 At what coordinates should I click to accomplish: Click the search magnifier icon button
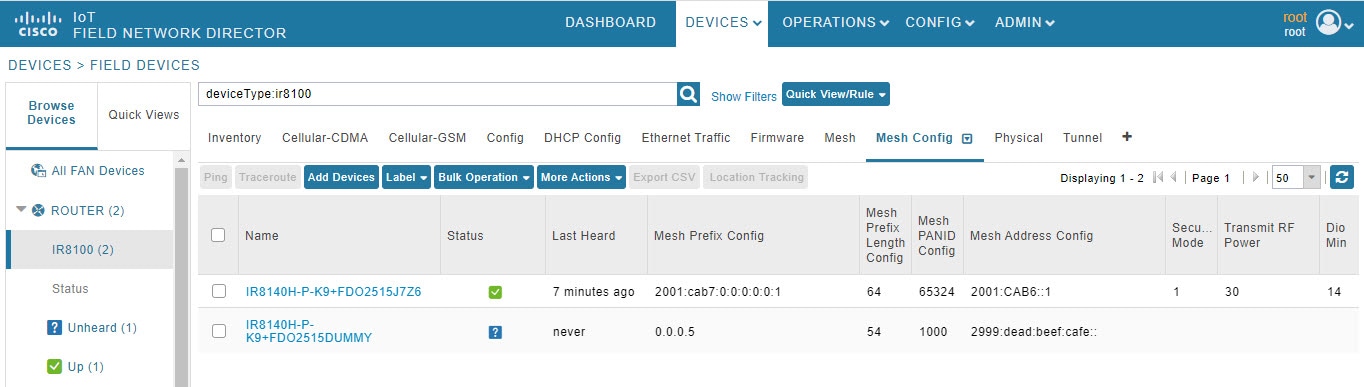point(689,94)
